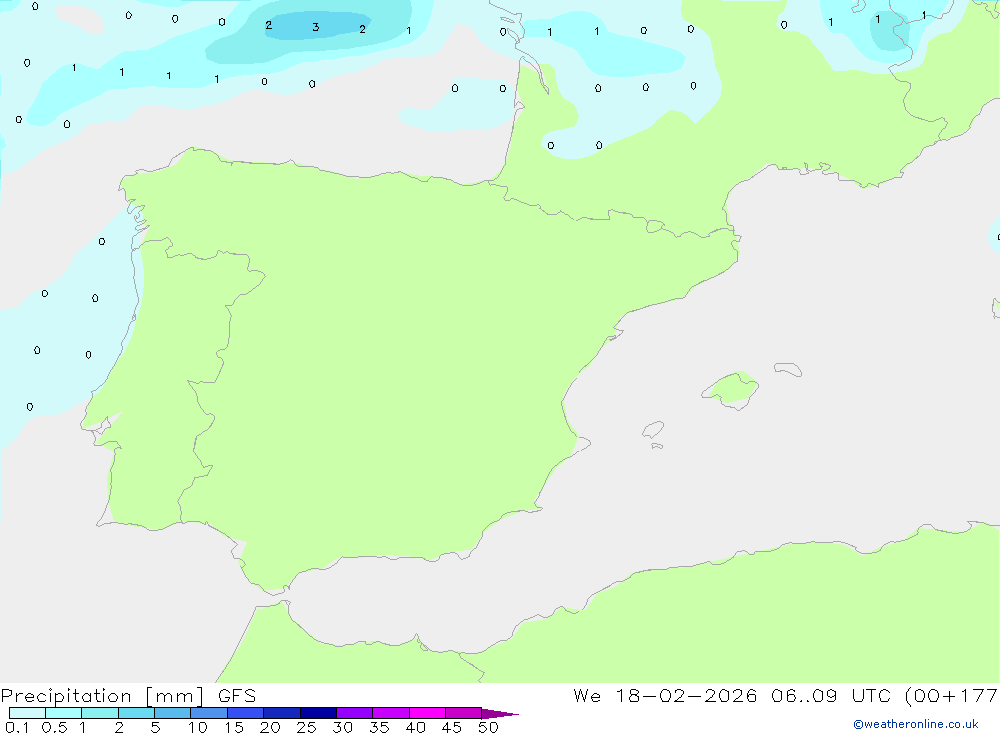The width and height of the screenshot is (1000, 733).
Task: Click the 20–25 mm legend color swatch
Action: point(281,713)
